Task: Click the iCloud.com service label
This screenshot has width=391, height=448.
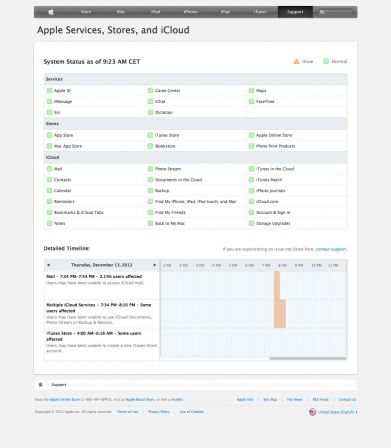Action: (267, 202)
